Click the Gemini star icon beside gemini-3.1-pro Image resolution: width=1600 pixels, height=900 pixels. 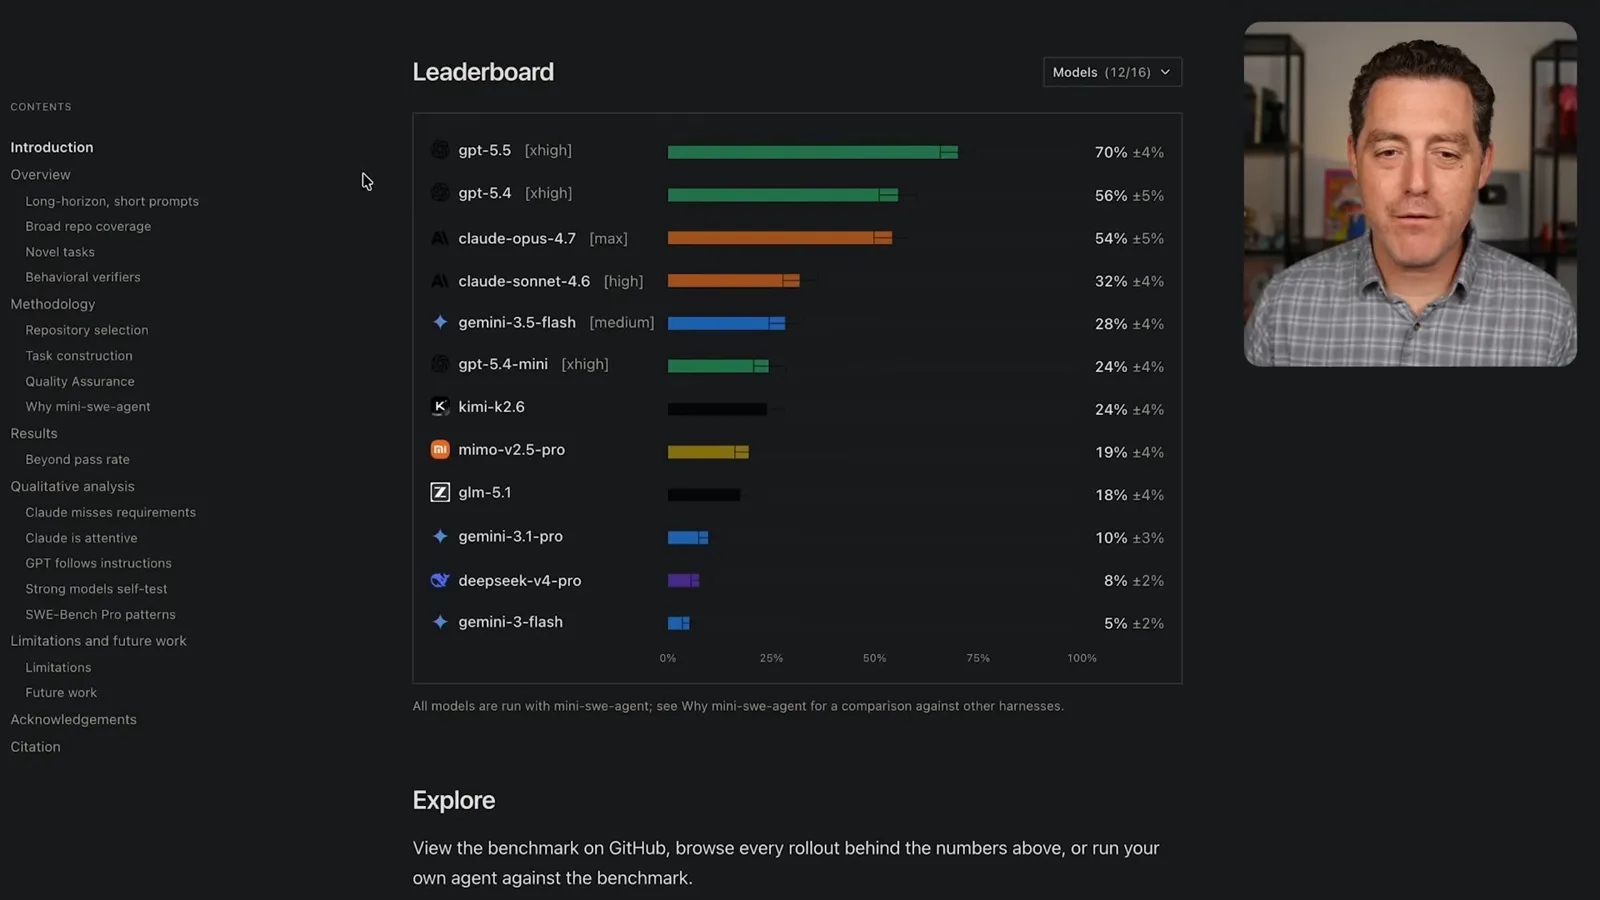pos(440,536)
